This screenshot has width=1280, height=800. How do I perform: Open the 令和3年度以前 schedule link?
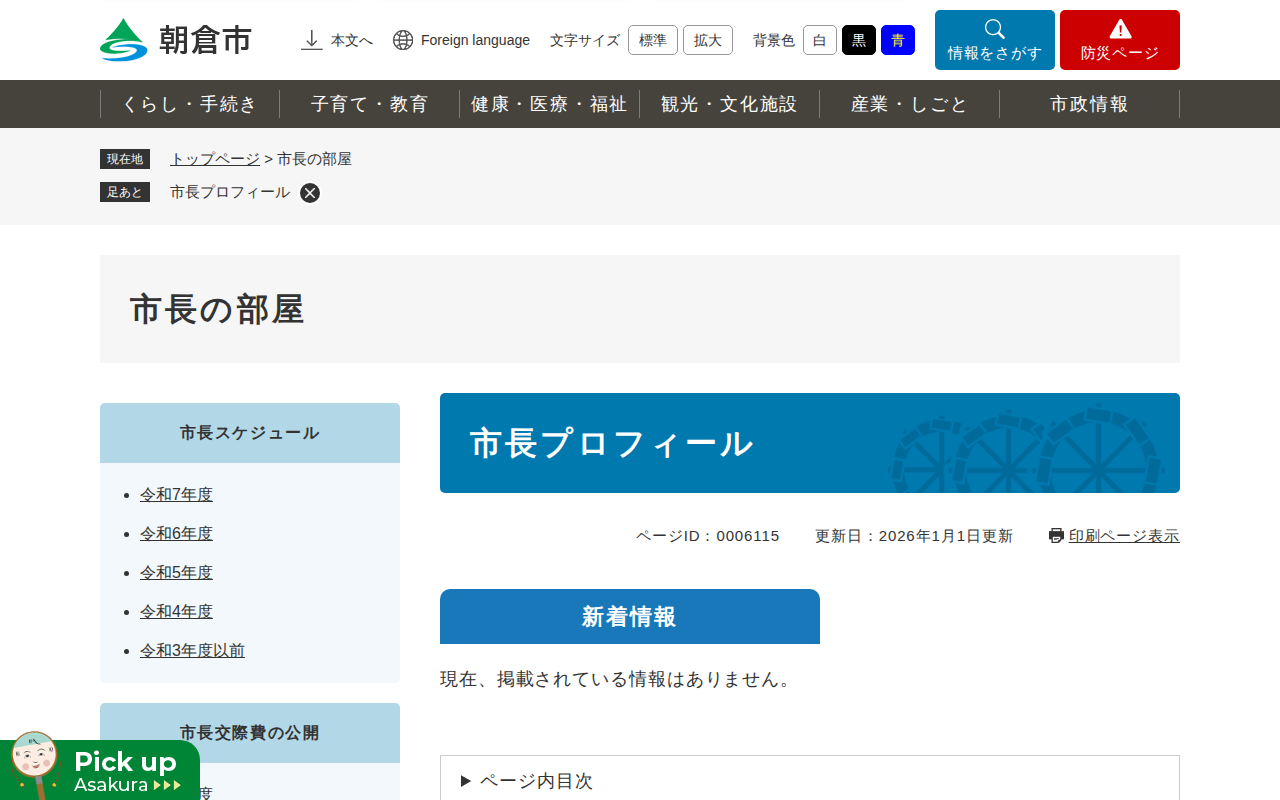(x=192, y=650)
